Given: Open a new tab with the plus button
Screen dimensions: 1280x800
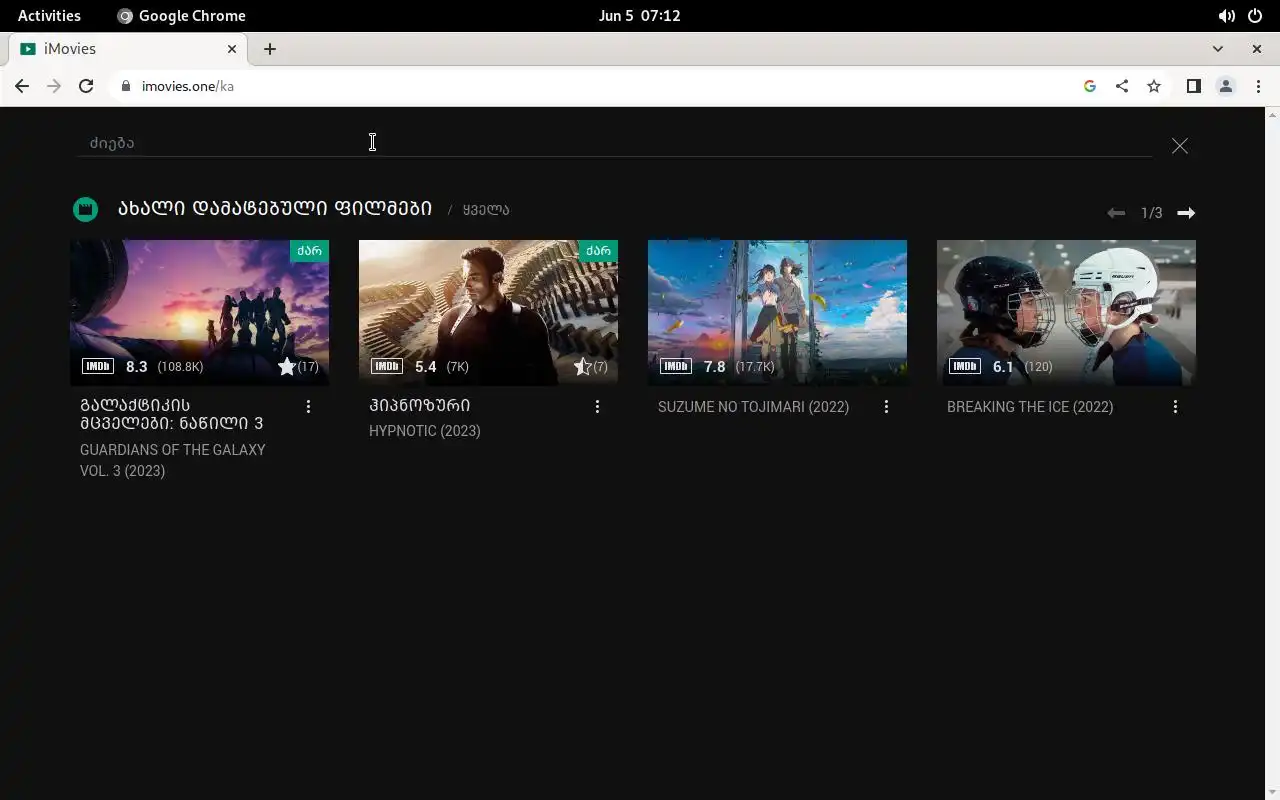Looking at the screenshot, I should [x=270, y=49].
